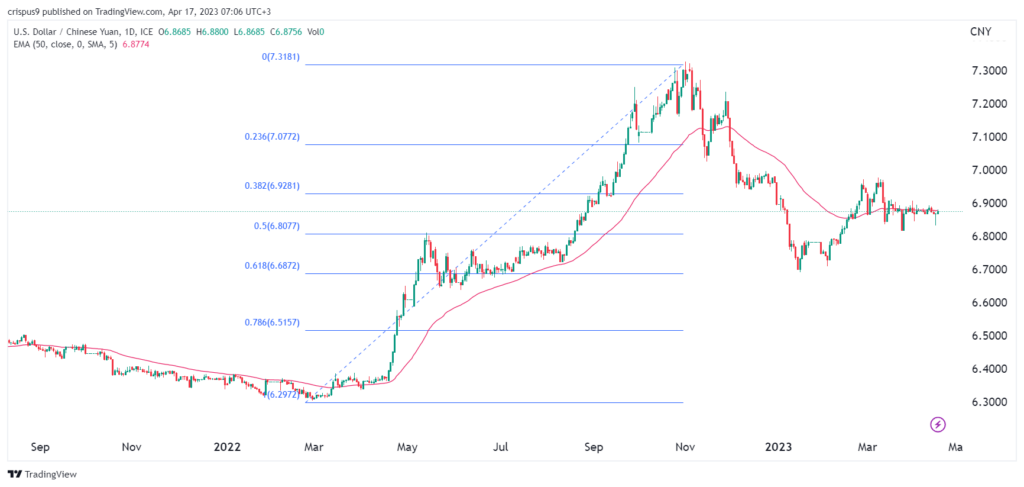Click the 1(6.2972) Fibonacci base label
This screenshot has height=487, width=1024.
pos(281,395)
